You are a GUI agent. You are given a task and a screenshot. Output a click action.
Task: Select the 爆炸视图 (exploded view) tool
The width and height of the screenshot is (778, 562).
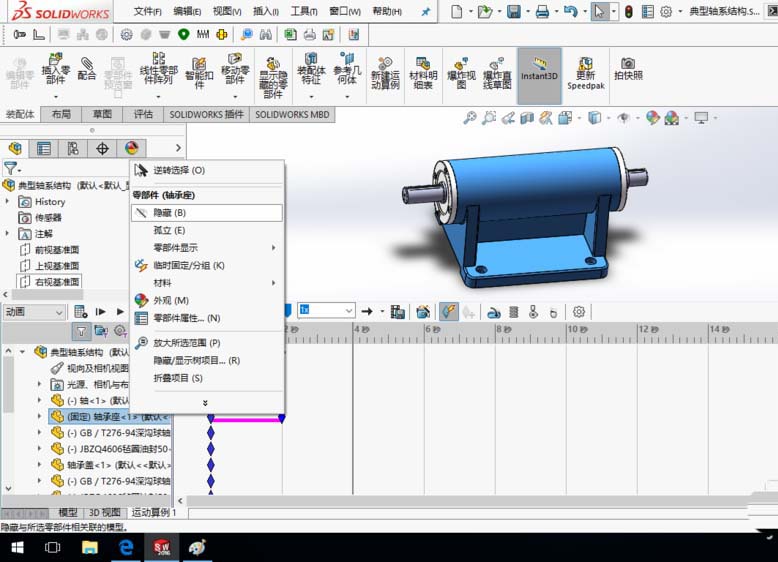click(460, 71)
